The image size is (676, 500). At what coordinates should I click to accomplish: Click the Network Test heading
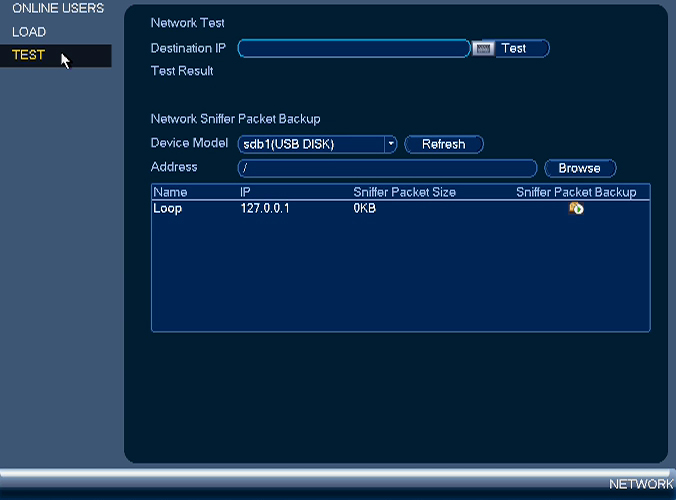point(188,23)
